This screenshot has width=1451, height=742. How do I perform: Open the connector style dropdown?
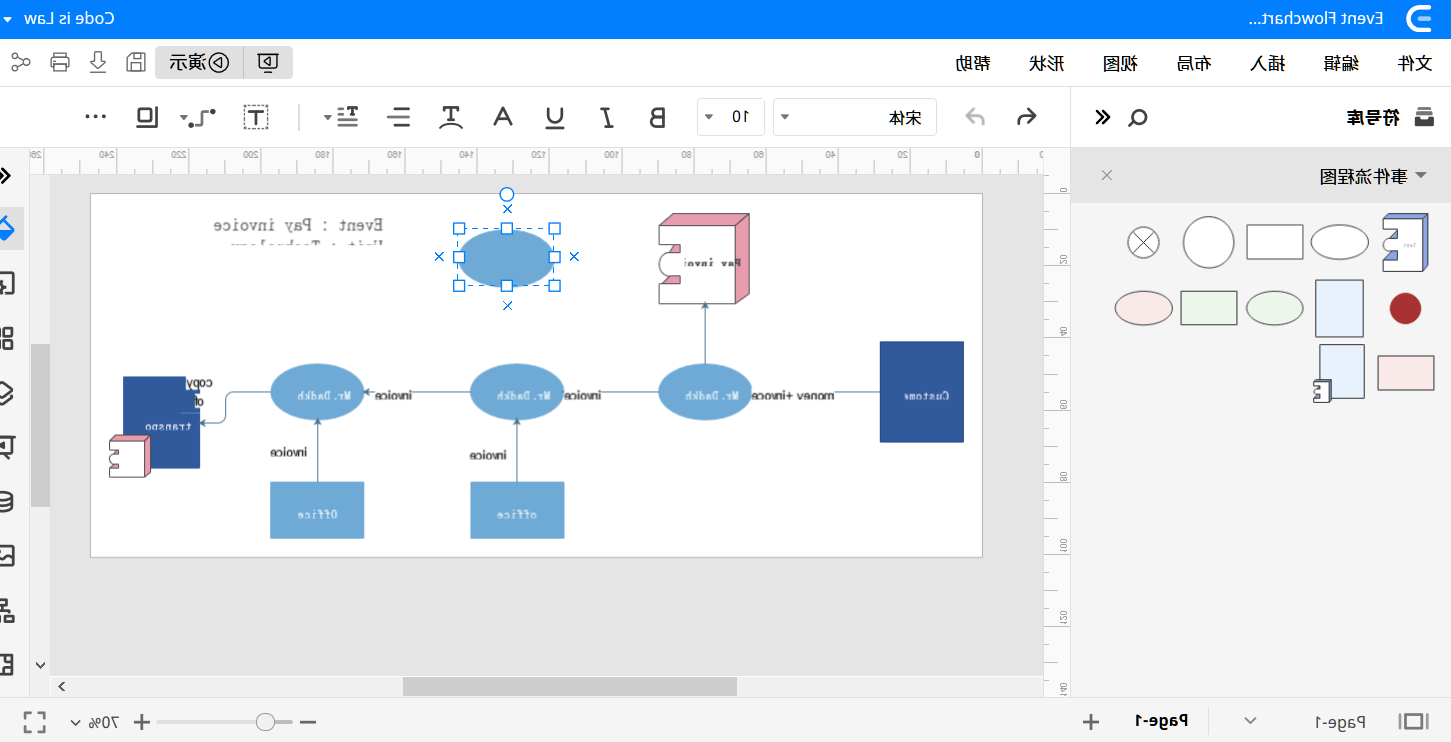[197, 117]
